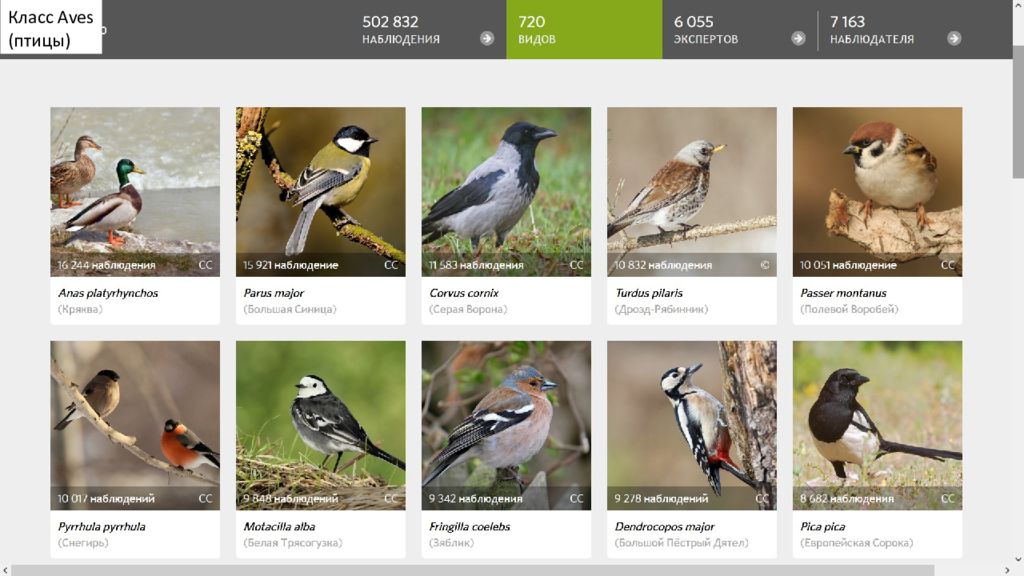
Task: Click the scroll down arrow at bottom right
Action: pos(1018,560)
